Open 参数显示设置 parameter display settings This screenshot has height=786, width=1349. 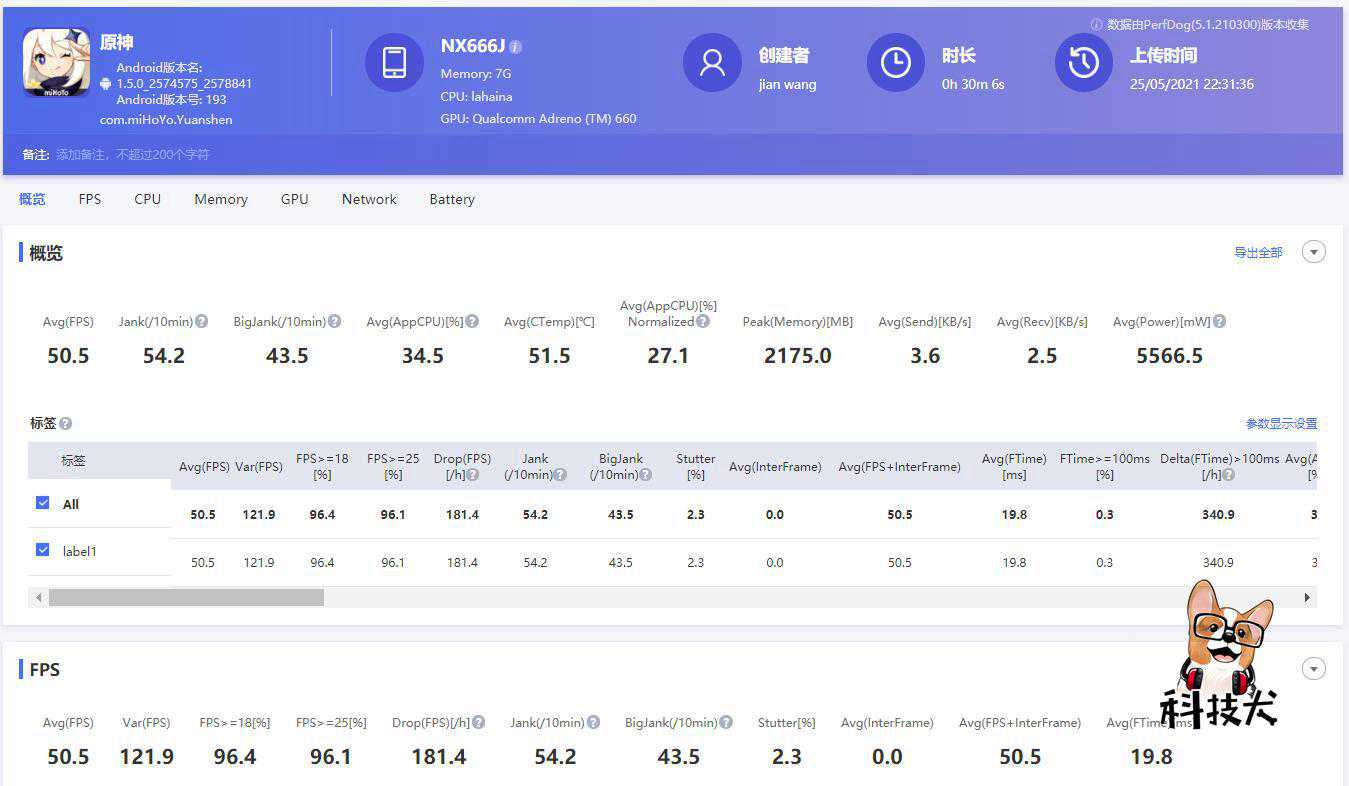click(1281, 424)
